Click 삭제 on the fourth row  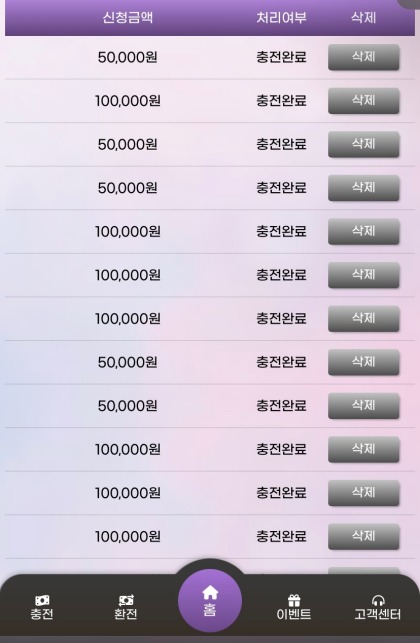point(363,188)
